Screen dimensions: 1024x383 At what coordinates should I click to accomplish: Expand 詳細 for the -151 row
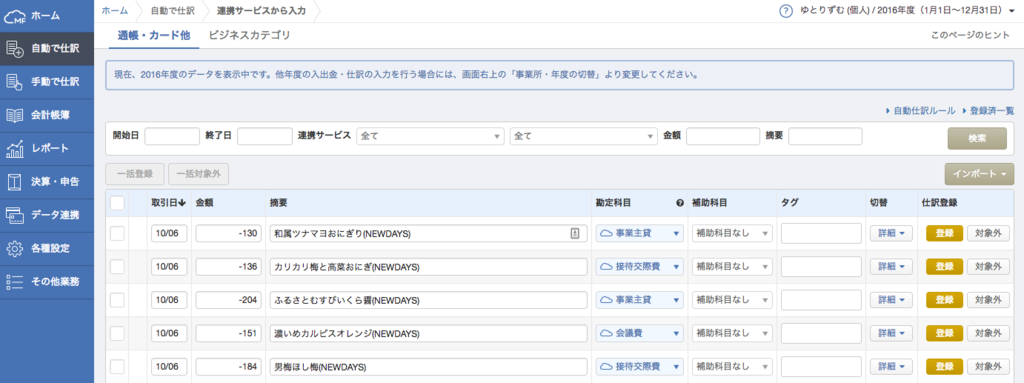pyautogui.click(x=891, y=333)
